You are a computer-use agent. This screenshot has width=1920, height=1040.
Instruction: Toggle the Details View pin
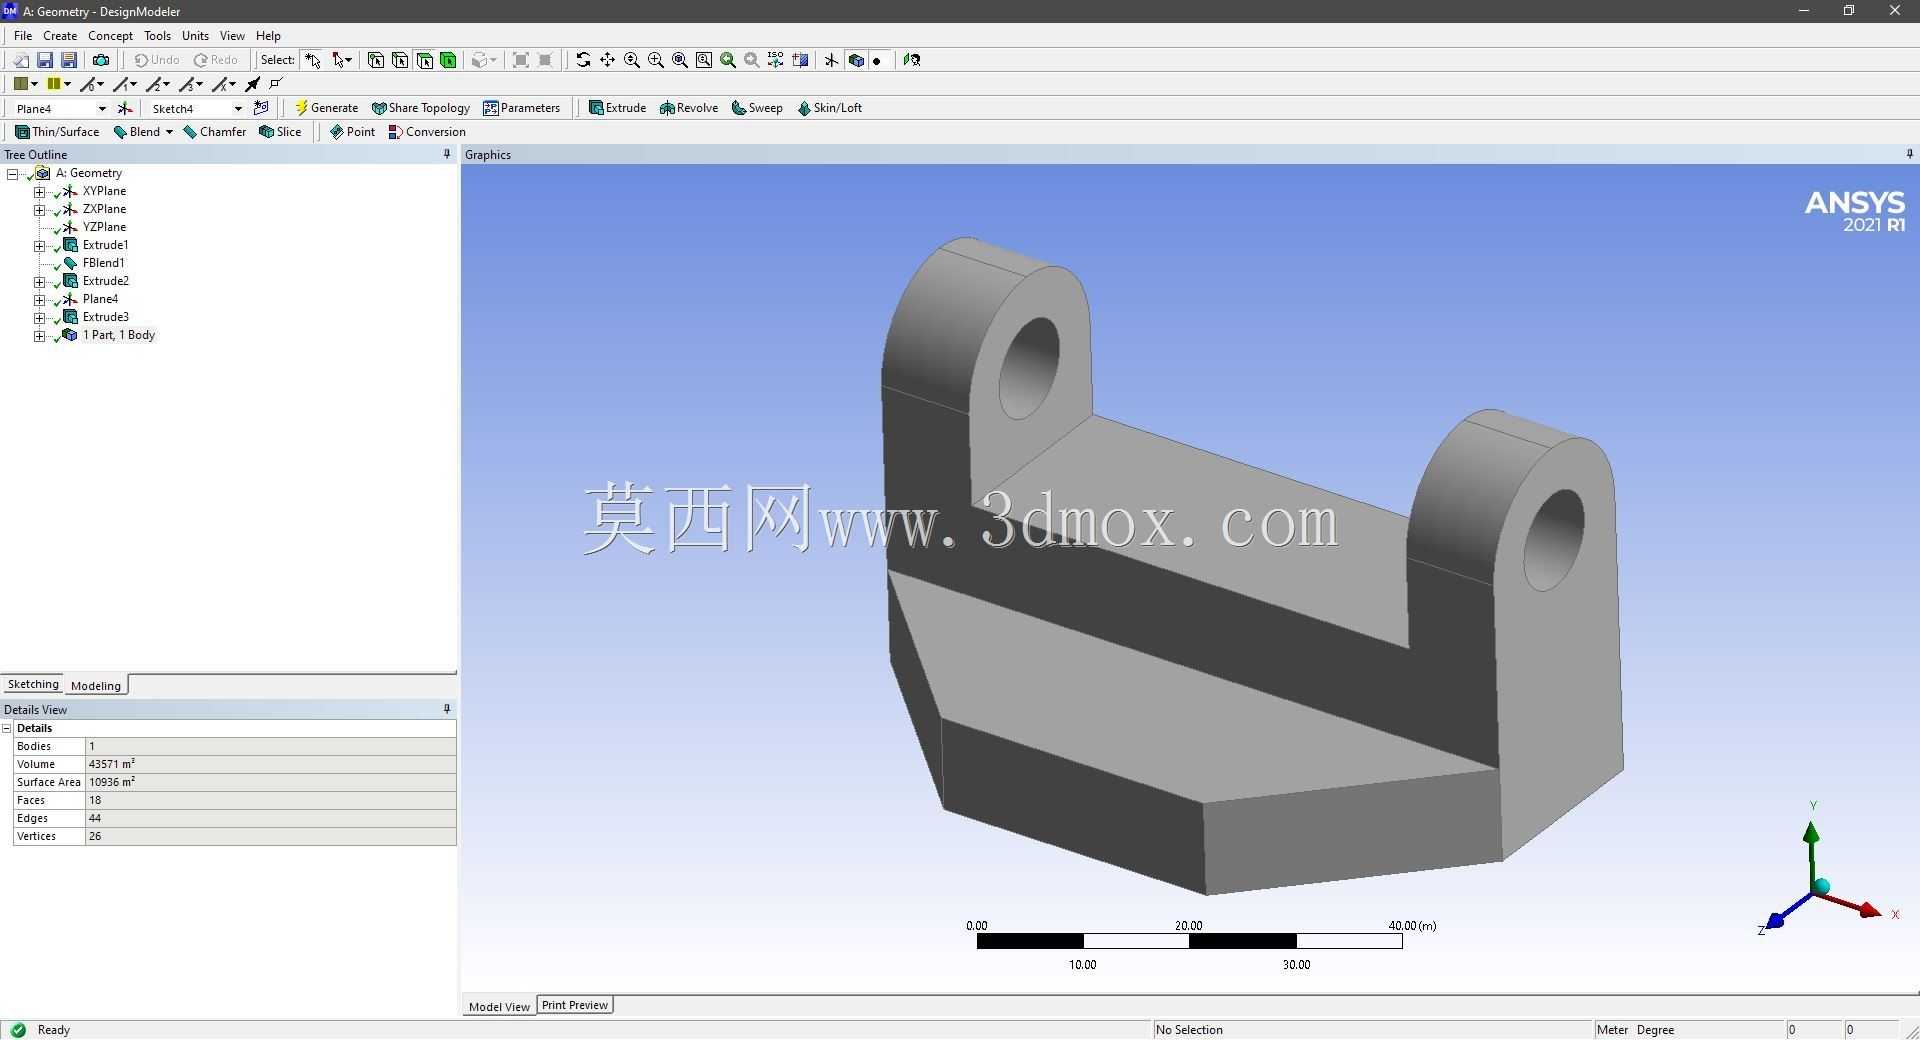[447, 709]
